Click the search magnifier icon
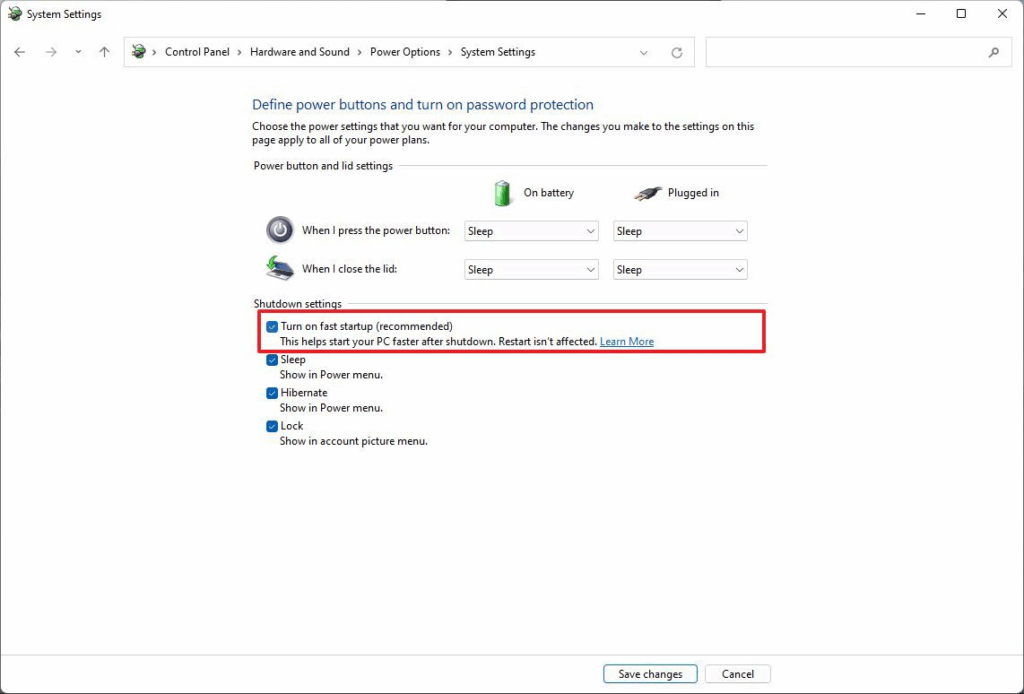Image resolution: width=1024 pixels, height=694 pixels. (993, 52)
